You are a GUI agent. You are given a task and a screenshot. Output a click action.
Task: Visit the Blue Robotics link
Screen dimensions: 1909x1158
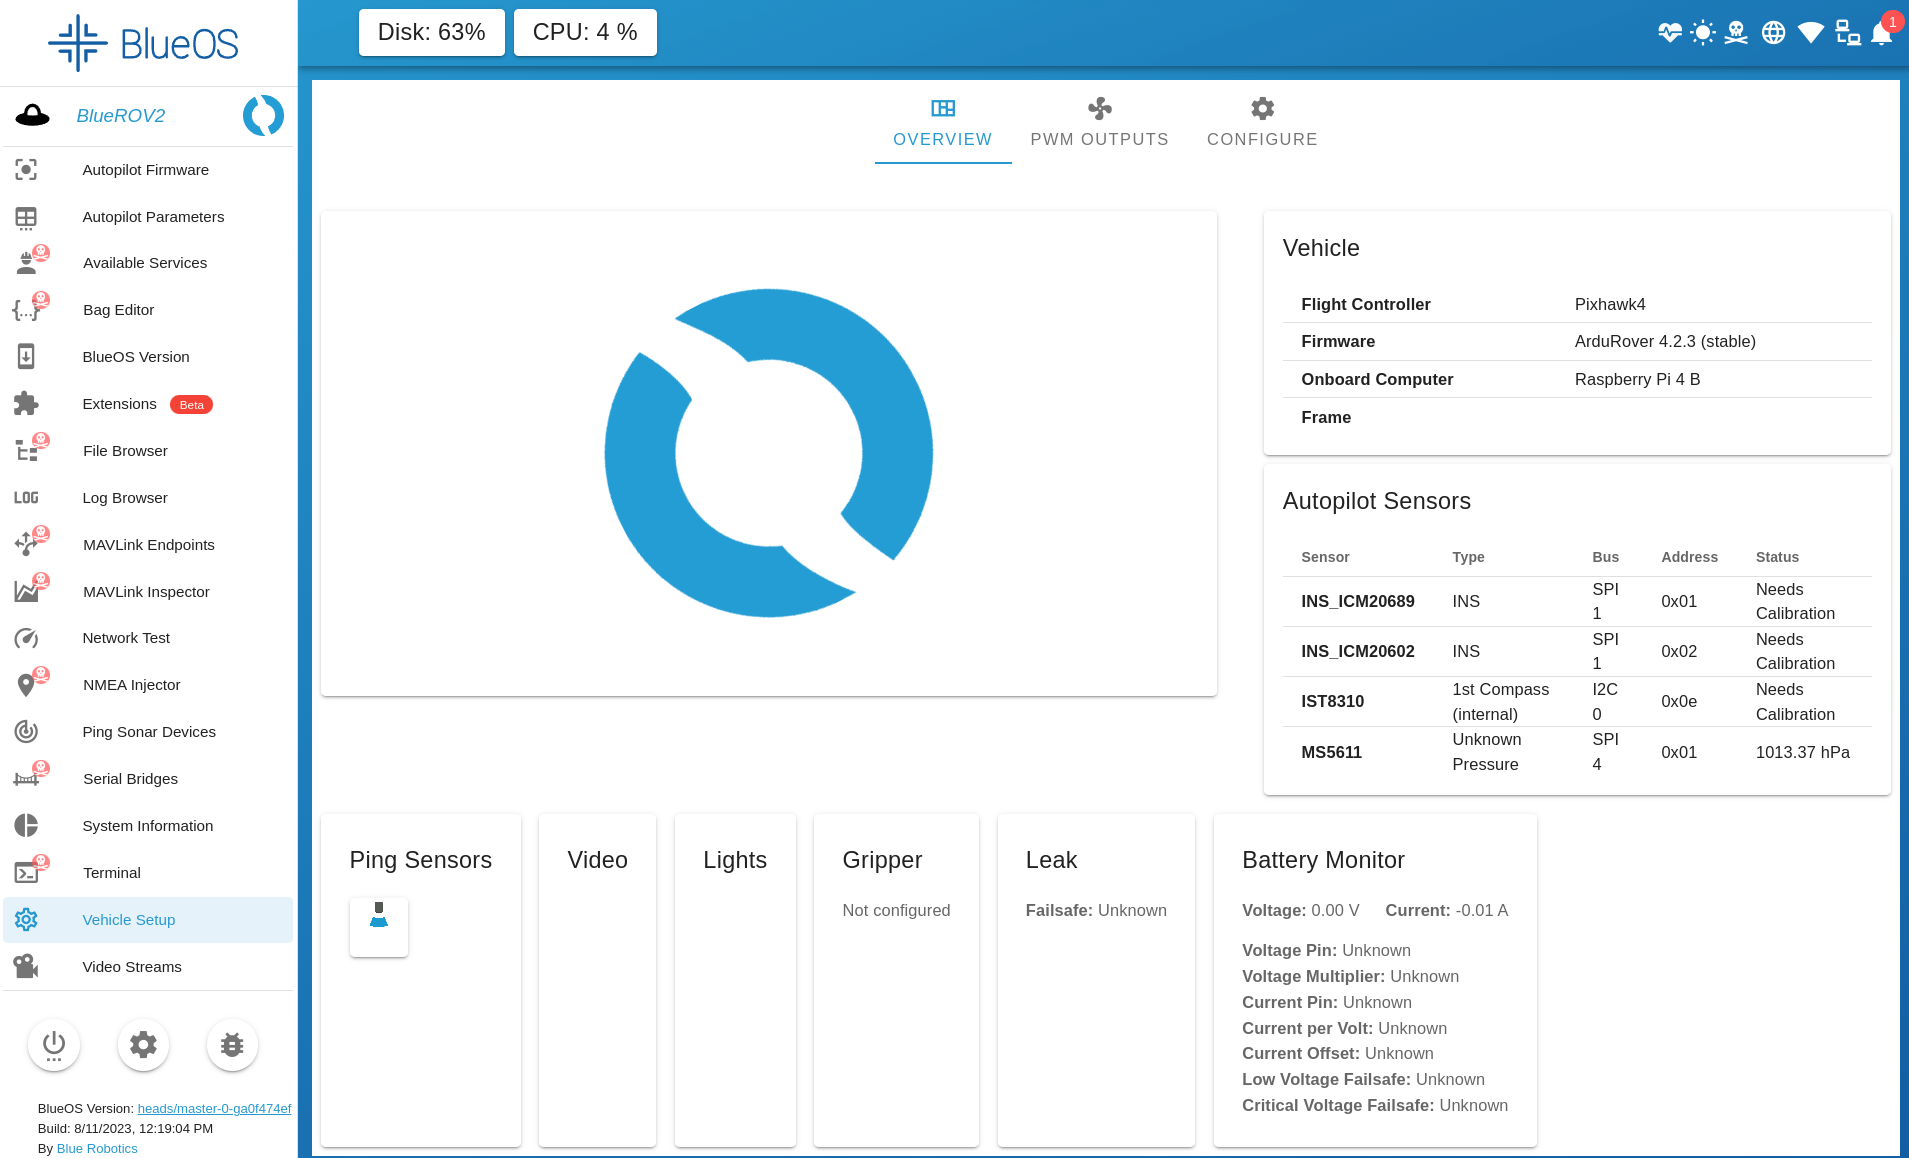point(96,1148)
